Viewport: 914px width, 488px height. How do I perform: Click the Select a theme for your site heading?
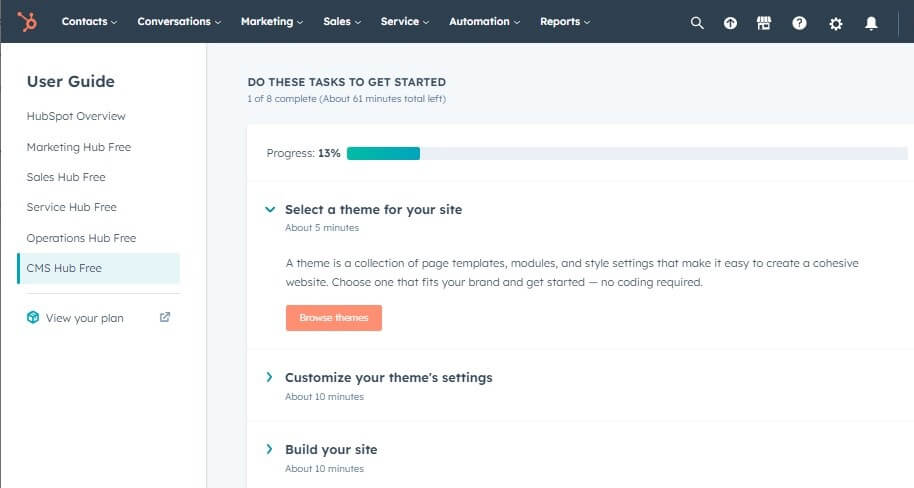pos(373,209)
